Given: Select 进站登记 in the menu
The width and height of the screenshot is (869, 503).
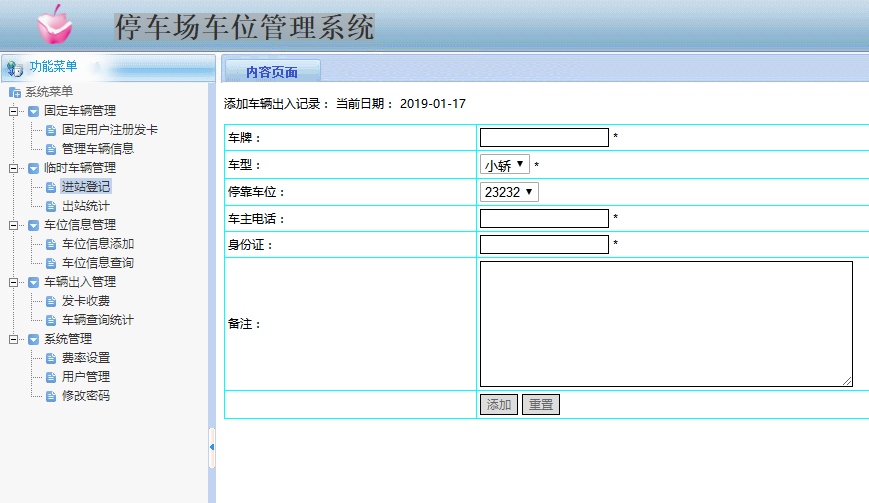Looking at the screenshot, I should 86,187.
